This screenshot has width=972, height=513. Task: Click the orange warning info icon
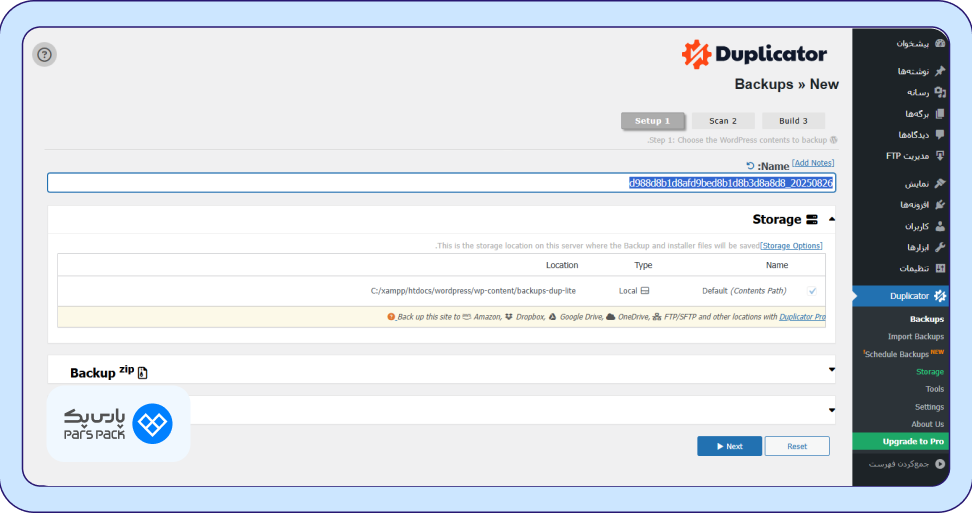click(x=391, y=317)
